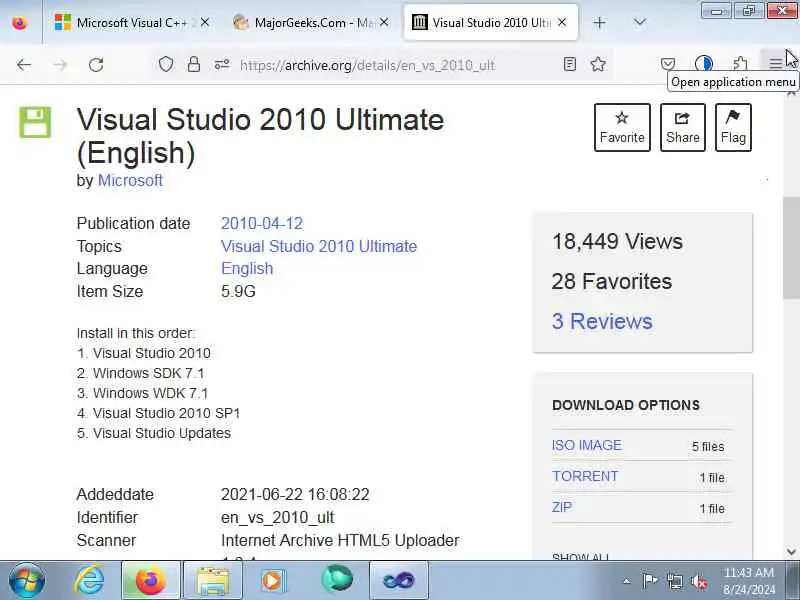Click the green floppy disk software icon
Image resolution: width=800 pixels, height=600 pixels.
coord(35,122)
